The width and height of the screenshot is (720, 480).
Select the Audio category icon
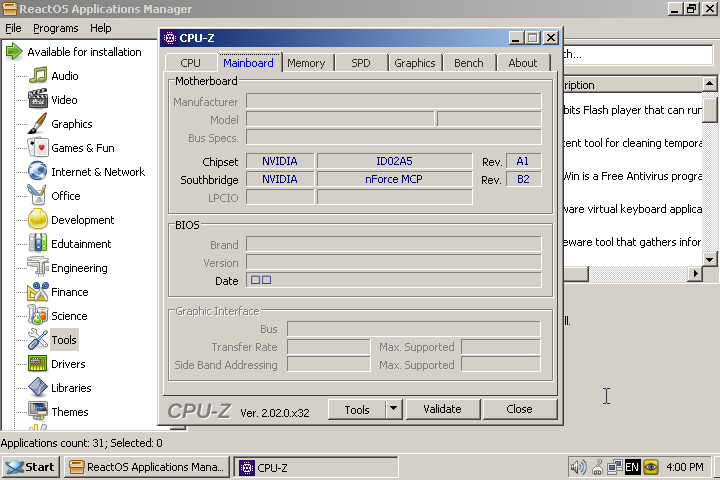point(38,75)
